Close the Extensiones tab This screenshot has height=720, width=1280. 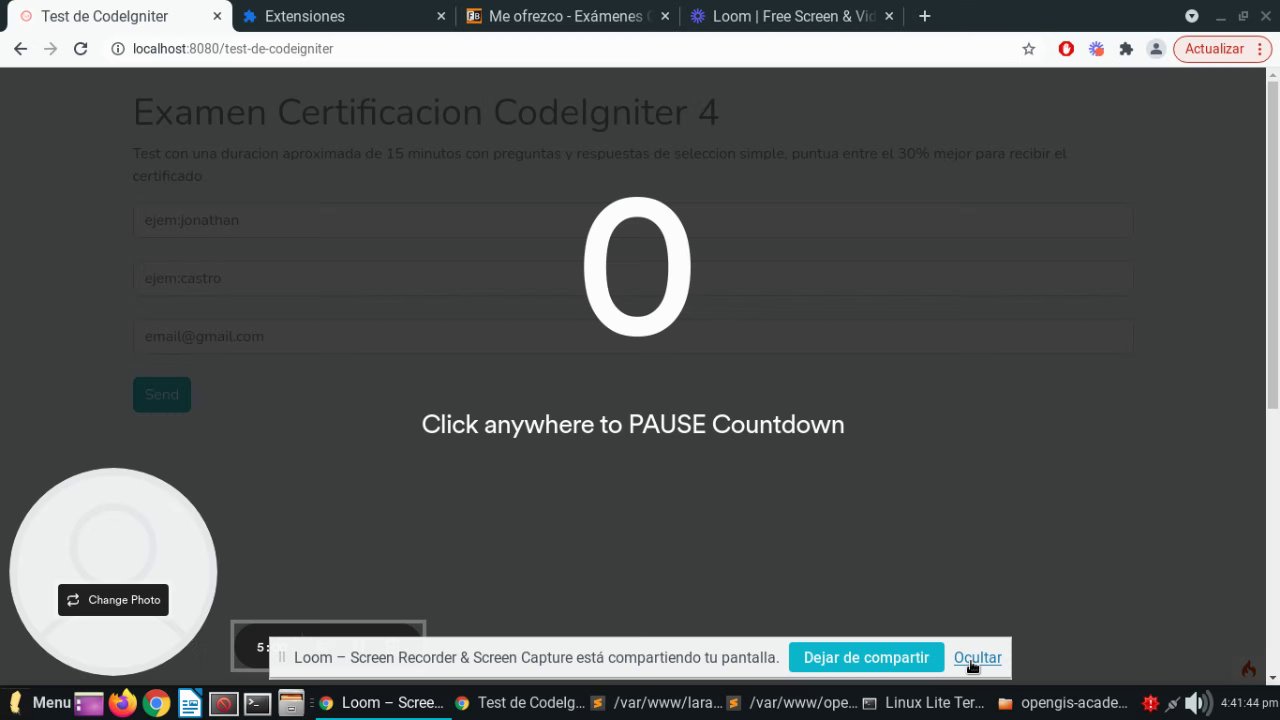pos(441,16)
